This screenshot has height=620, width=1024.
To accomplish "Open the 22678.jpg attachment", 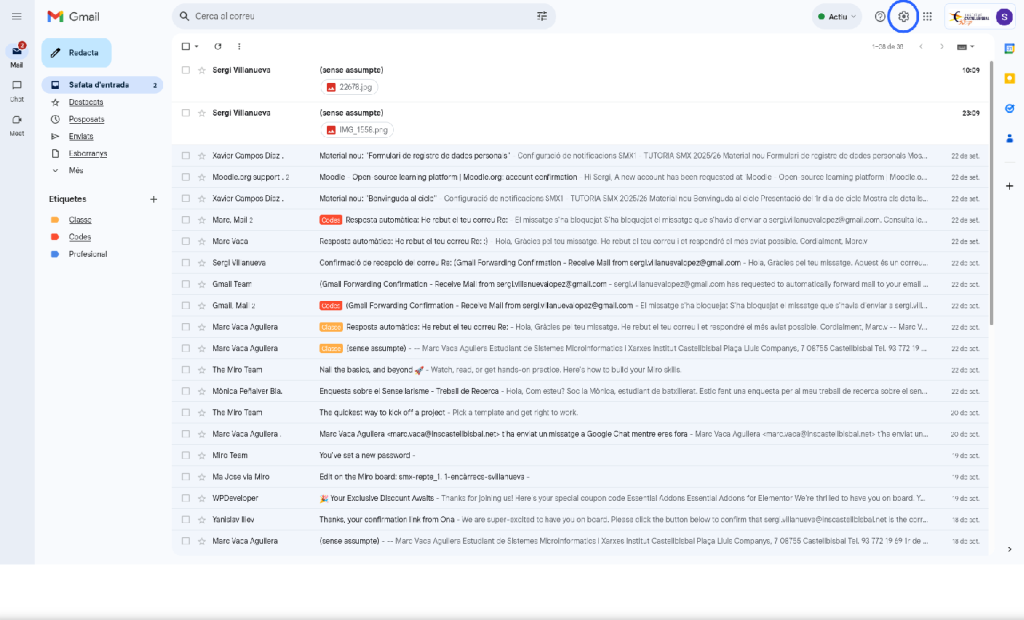I will pos(356,87).
